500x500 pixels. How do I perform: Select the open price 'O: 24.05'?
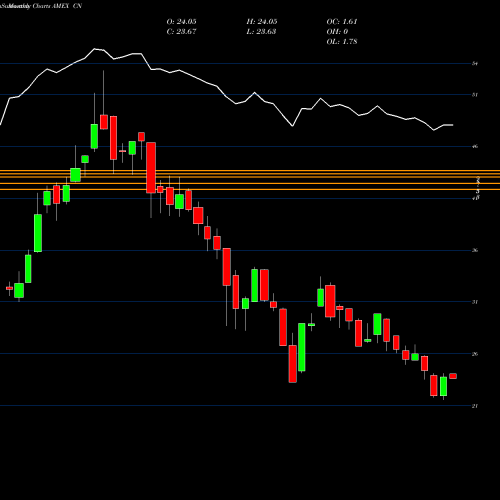181,22
